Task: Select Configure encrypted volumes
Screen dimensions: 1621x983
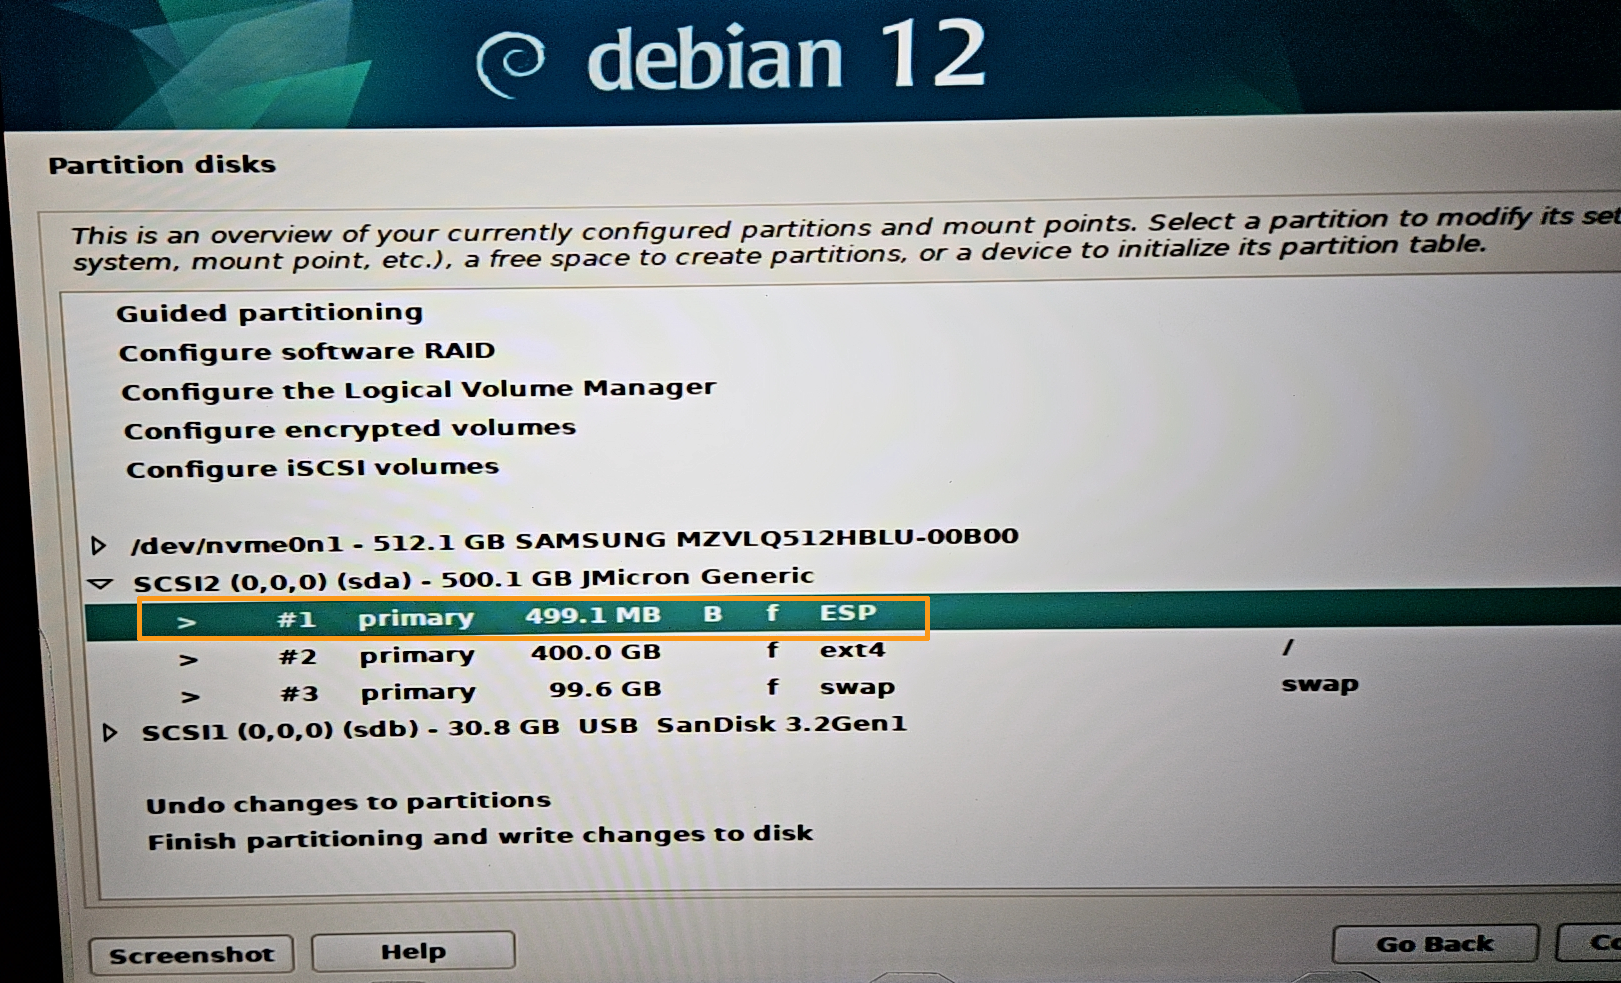Action: pyautogui.click(x=350, y=429)
